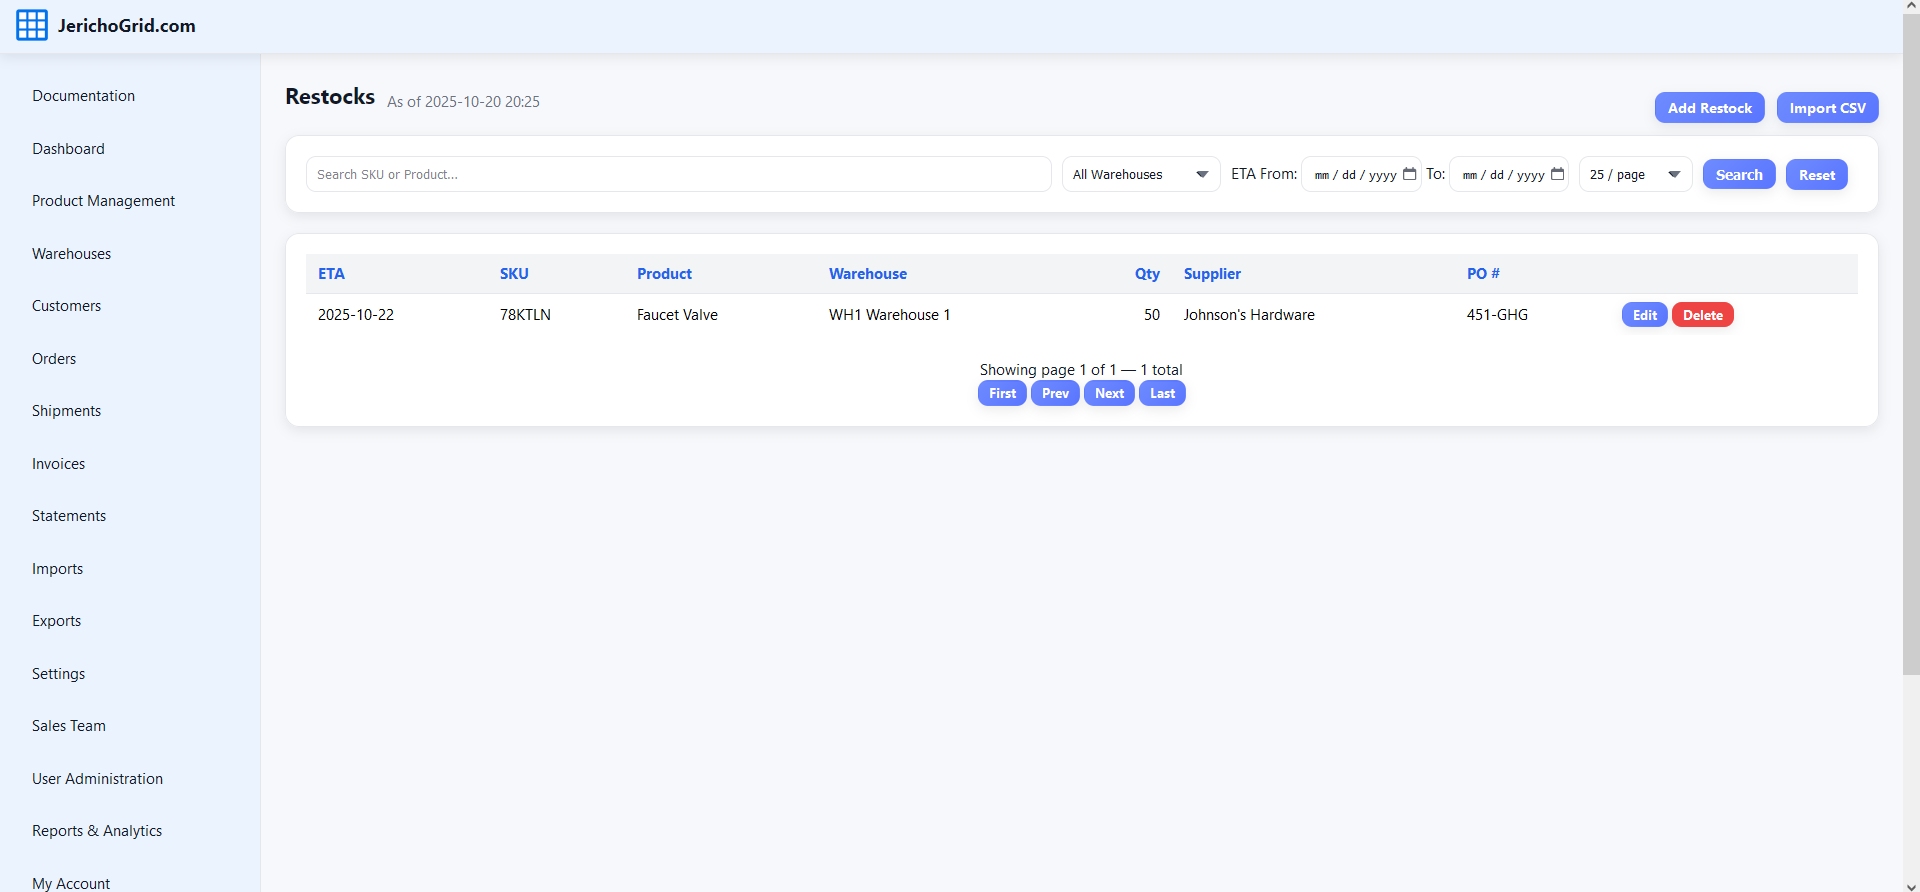
Task: Edit the Faucet Valve restock row
Action: pos(1644,315)
